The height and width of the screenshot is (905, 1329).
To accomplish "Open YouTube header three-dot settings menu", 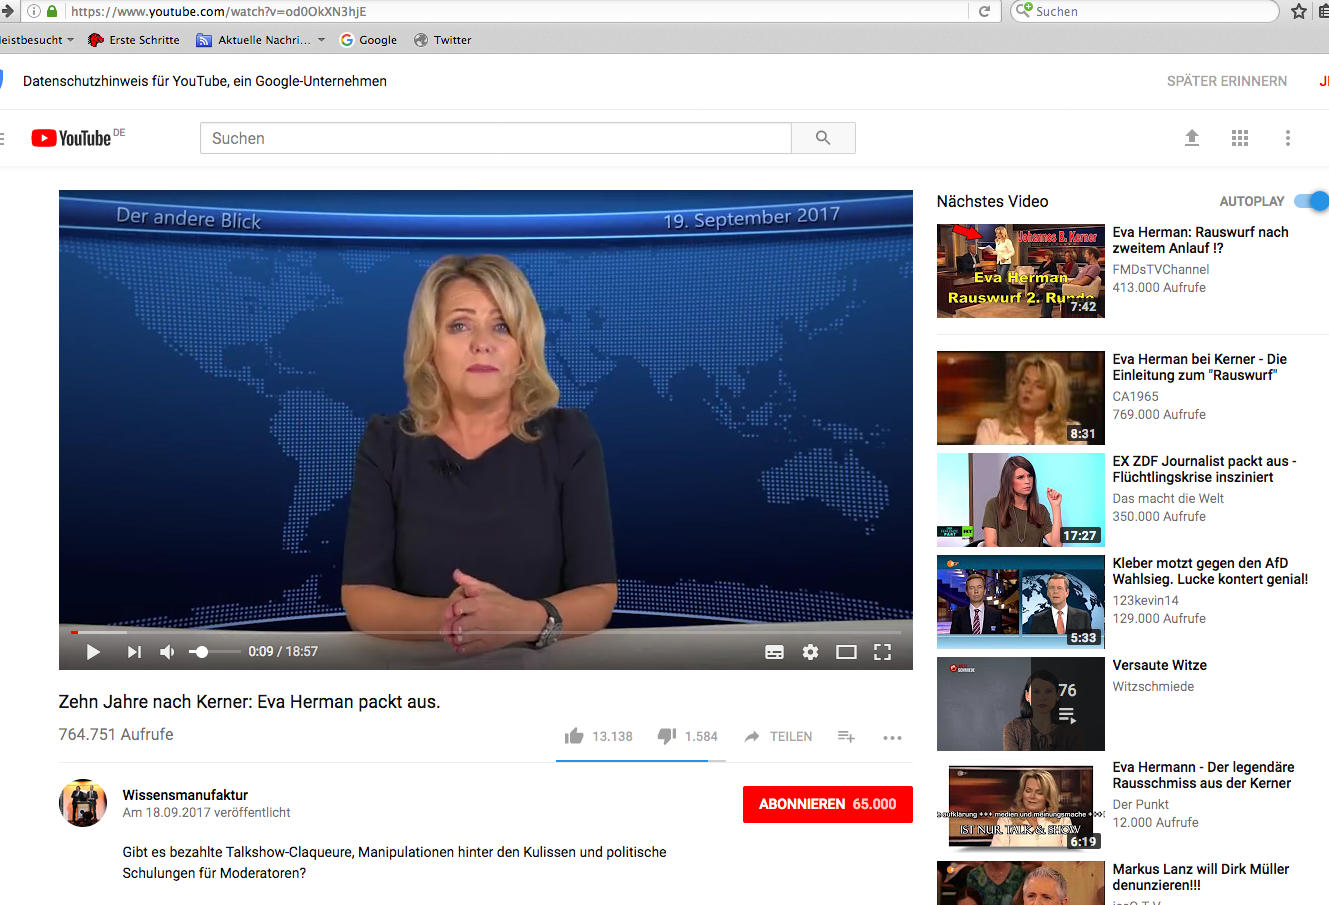I will tap(1288, 138).
